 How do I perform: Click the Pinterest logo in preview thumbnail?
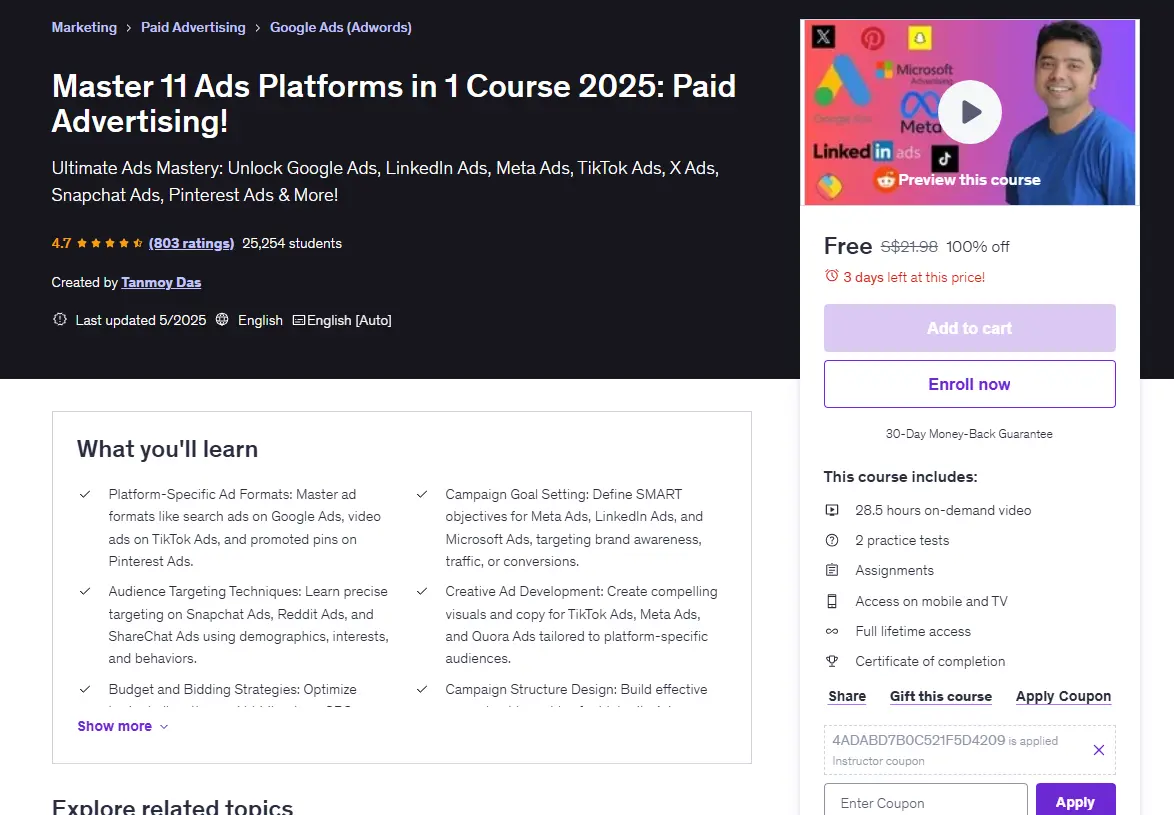pyautogui.click(x=872, y=38)
